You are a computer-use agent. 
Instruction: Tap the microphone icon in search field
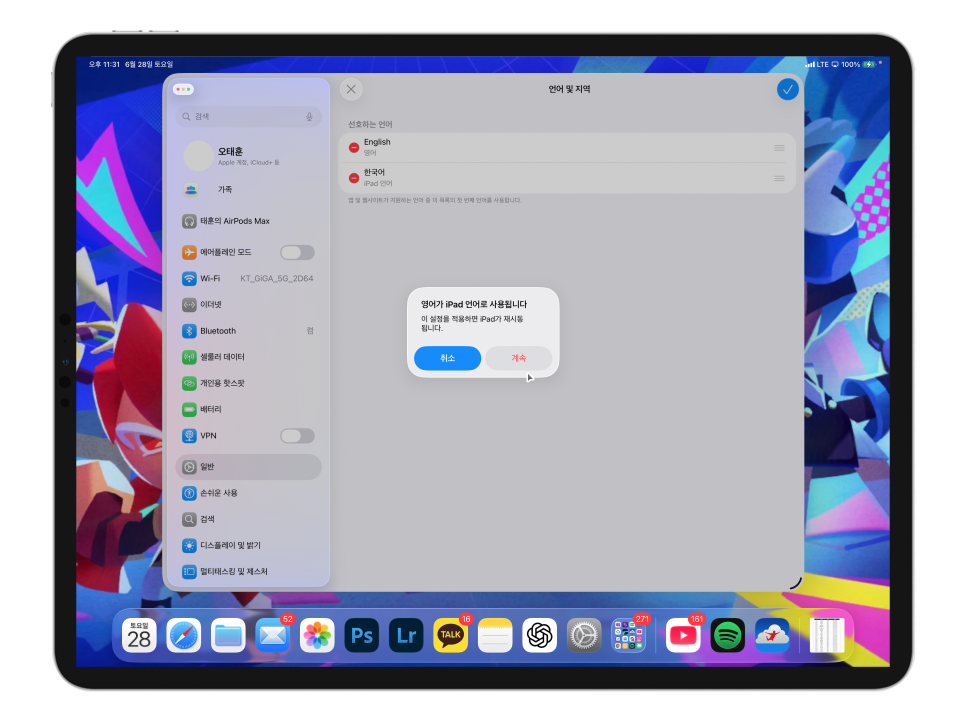click(309, 116)
